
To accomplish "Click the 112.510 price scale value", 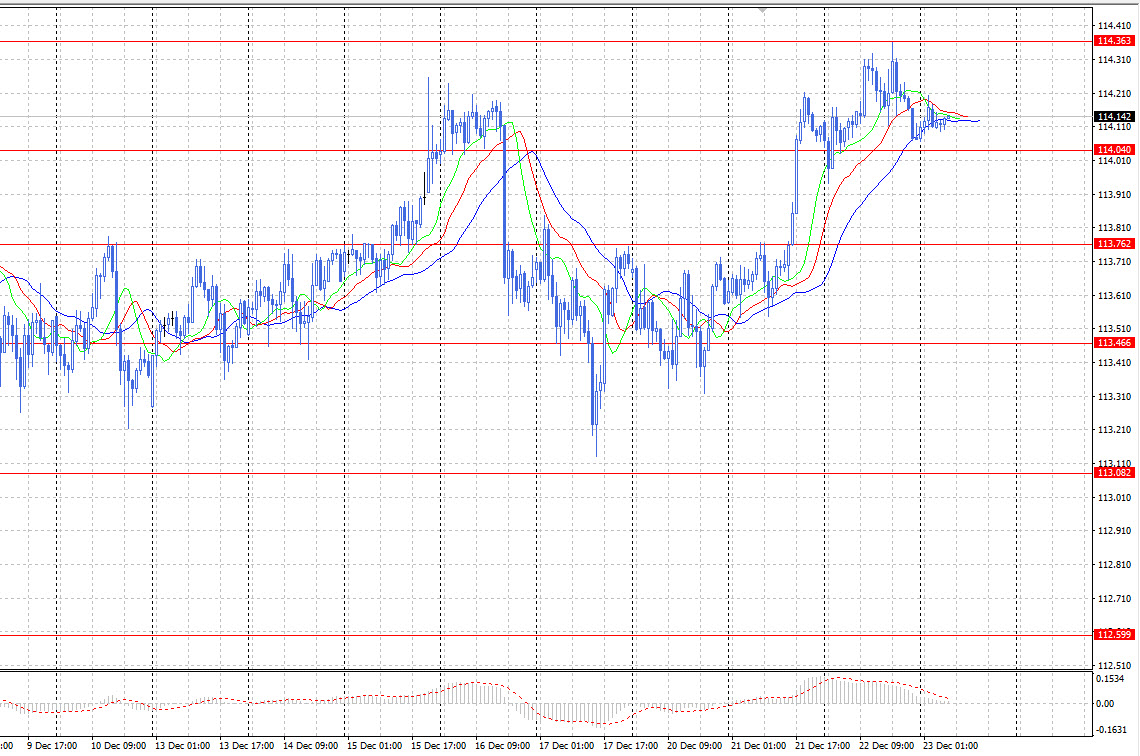I will (1115, 666).
